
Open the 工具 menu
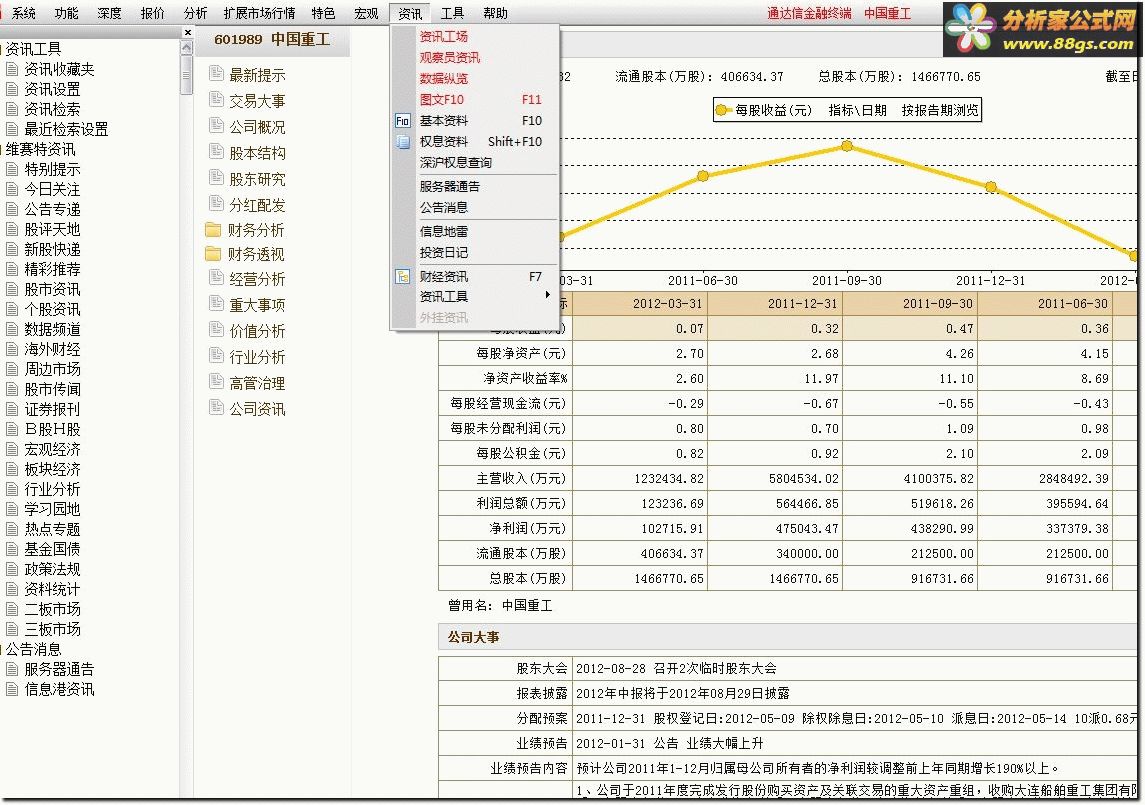452,13
